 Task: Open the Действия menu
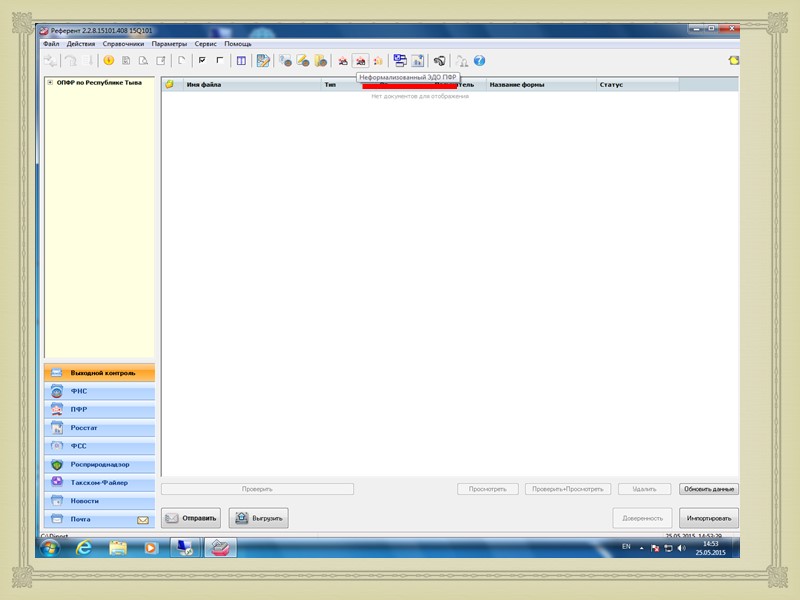tap(81, 44)
